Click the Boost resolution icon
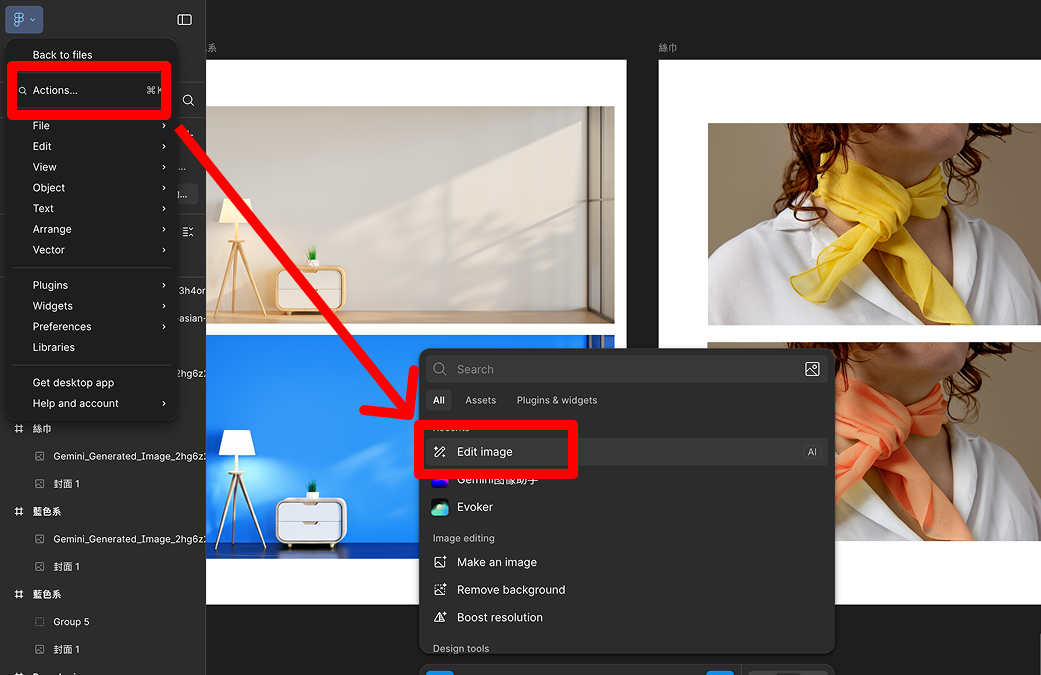The height and width of the screenshot is (675, 1041). tap(440, 617)
